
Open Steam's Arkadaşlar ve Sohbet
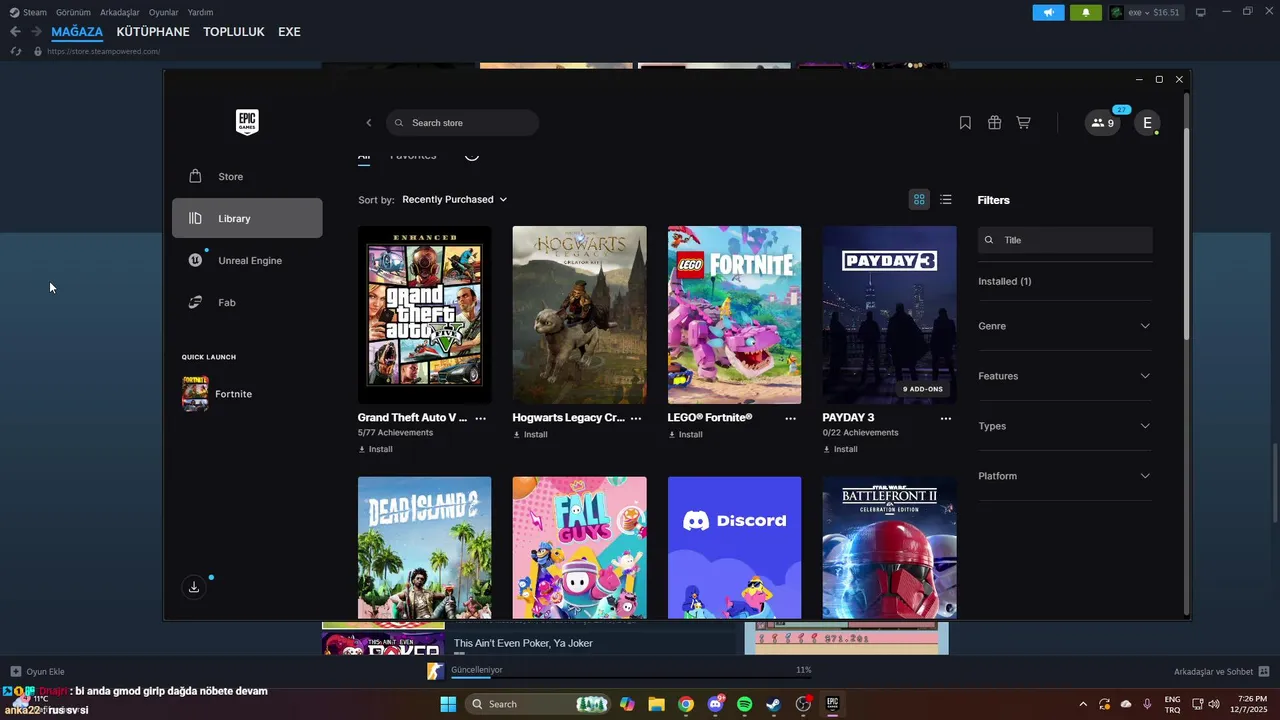click(x=1221, y=671)
